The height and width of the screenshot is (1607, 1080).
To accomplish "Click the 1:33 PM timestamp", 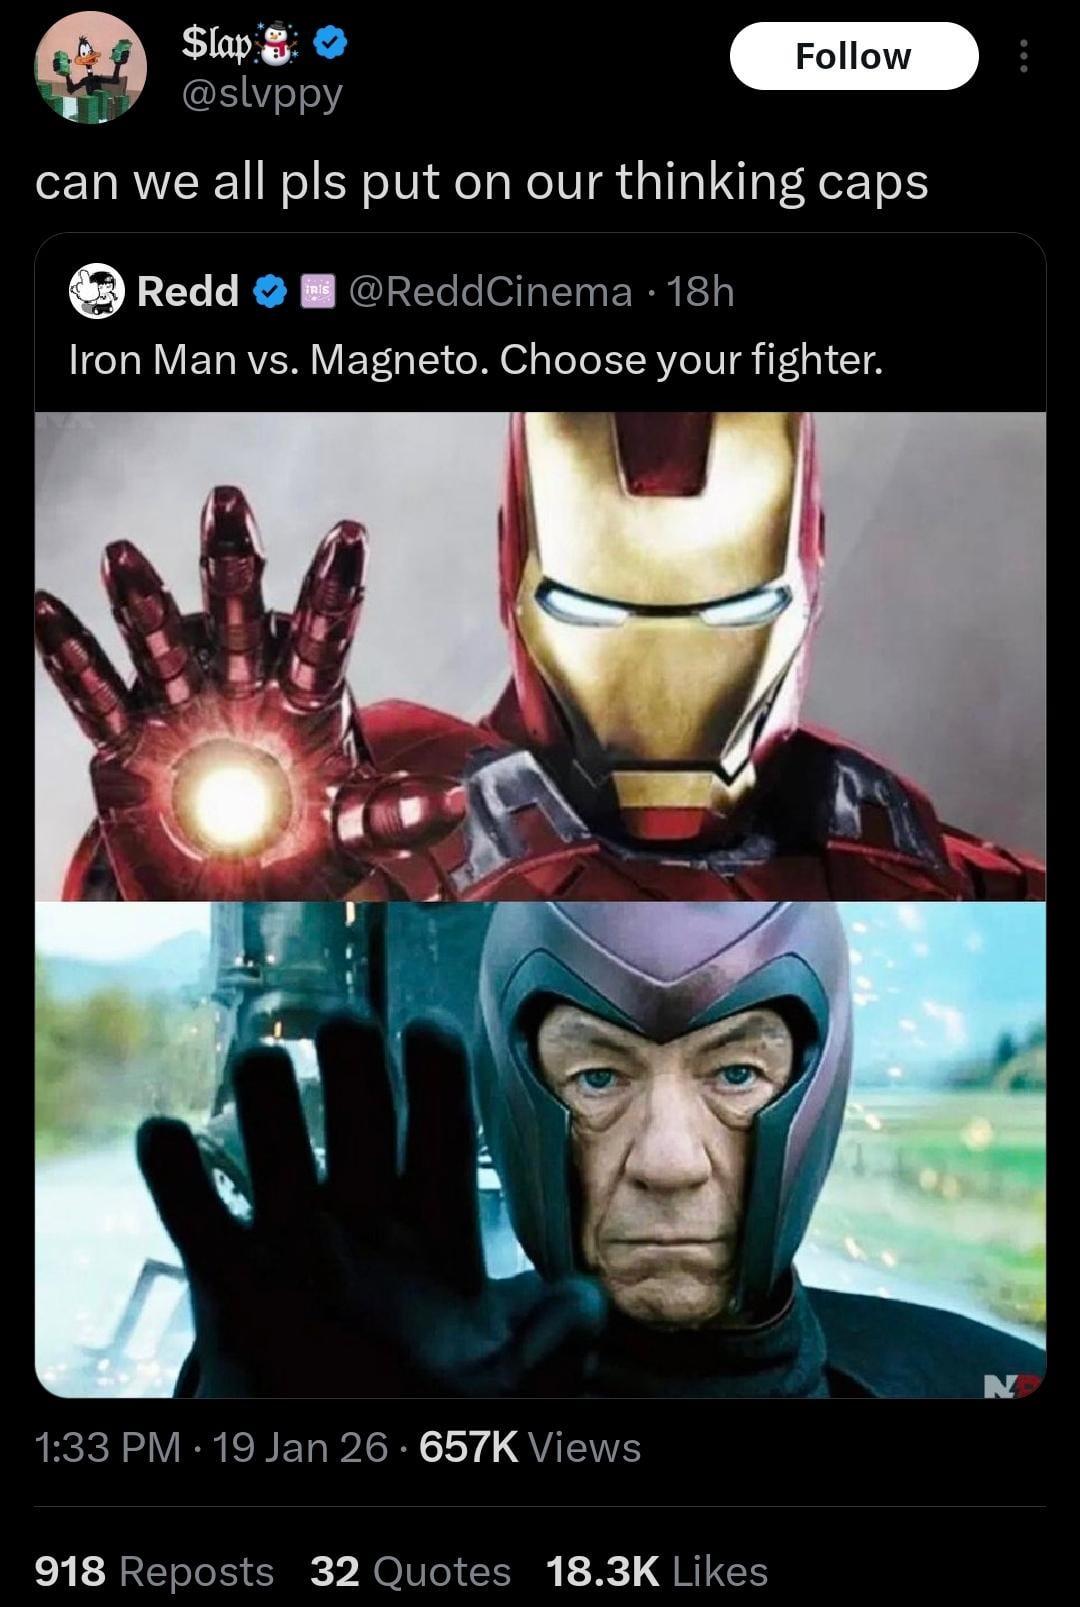I will tap(108, 1447).
